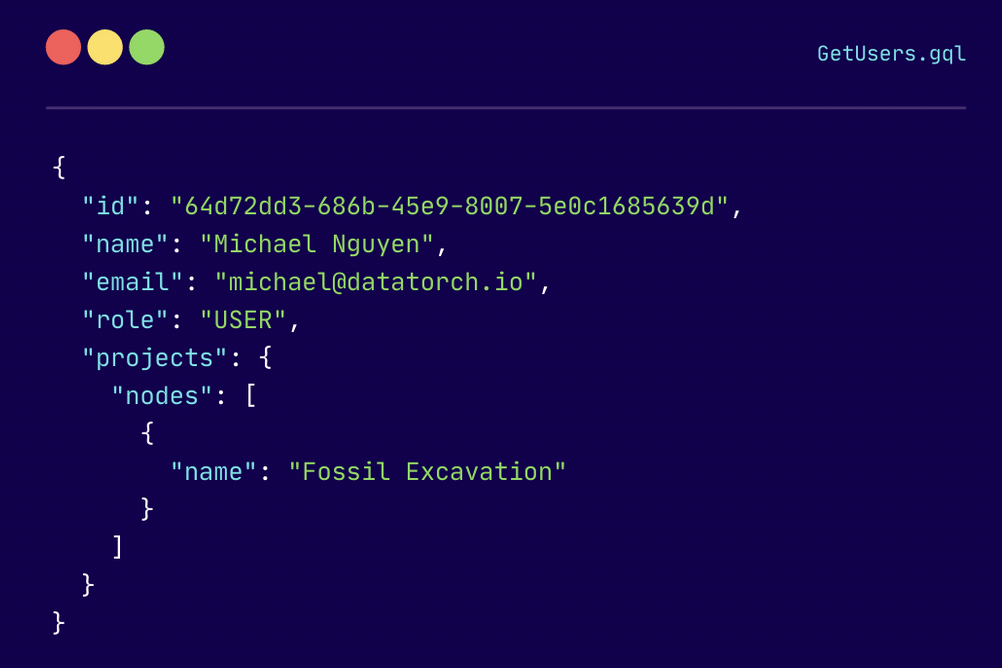Image resolution: width=1002 pixels, height=668 pixels.
Task: Click the first "name" key
Action: 125,244
